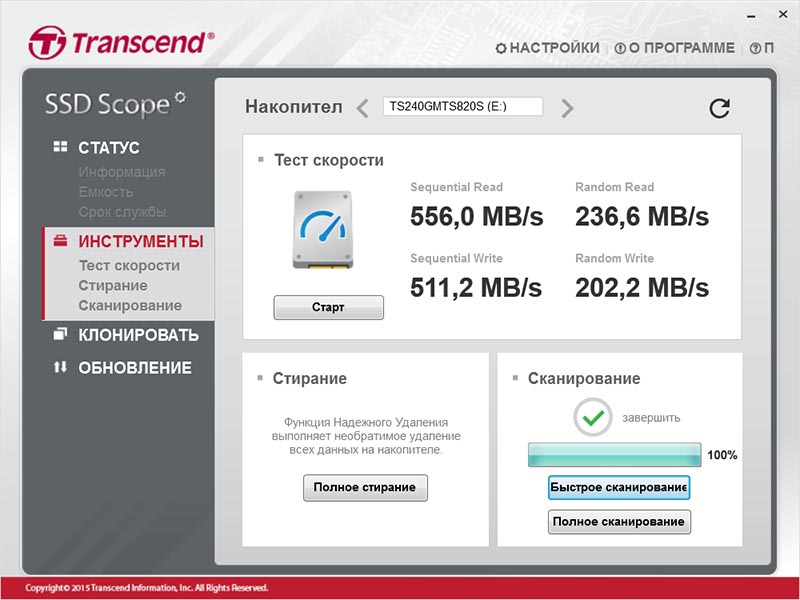Viewport: 800px width, 600px height.
Task: Go to next drive arrow
Action: (567, 108)
